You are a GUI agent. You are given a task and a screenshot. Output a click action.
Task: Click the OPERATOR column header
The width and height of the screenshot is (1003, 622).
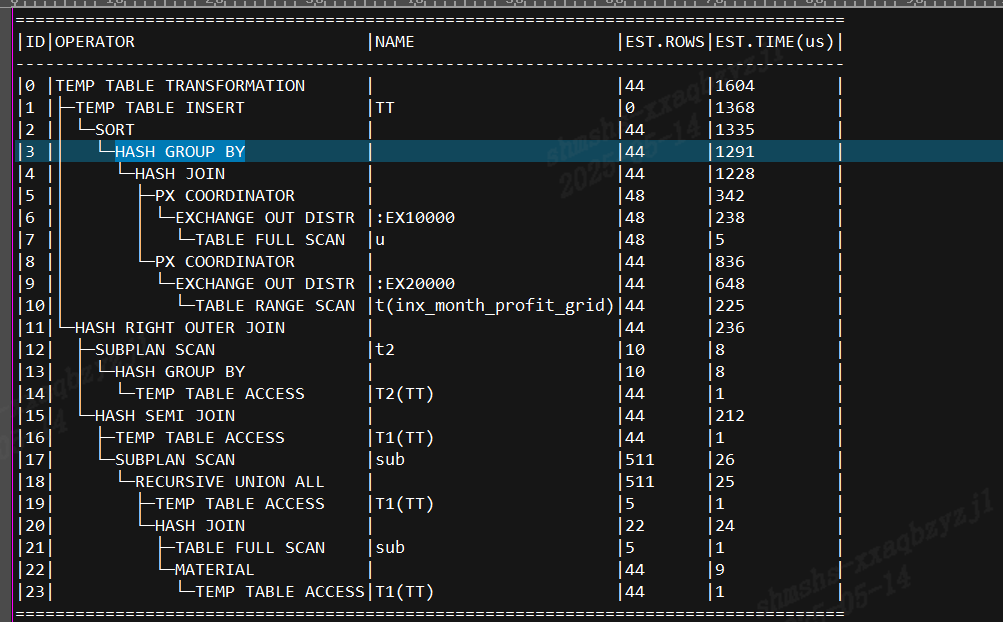[x=95, y=42]
